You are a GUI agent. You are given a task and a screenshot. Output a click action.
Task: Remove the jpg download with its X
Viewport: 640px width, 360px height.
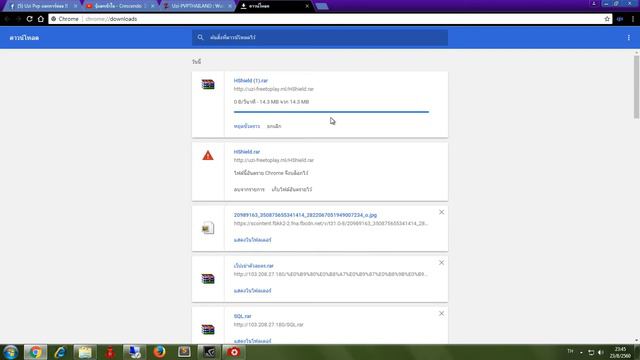[441, 212]
